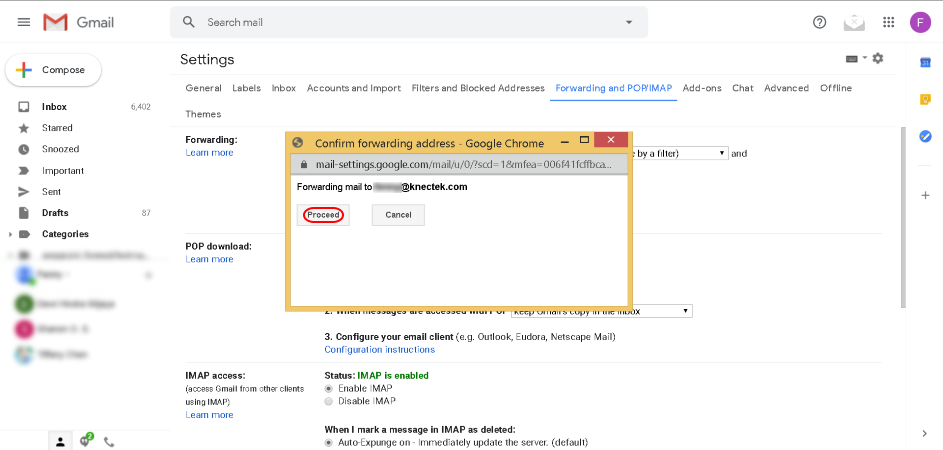Click Learn more under POP download
Viewport: 943px width, 450px height.
(x=209, y=259)
